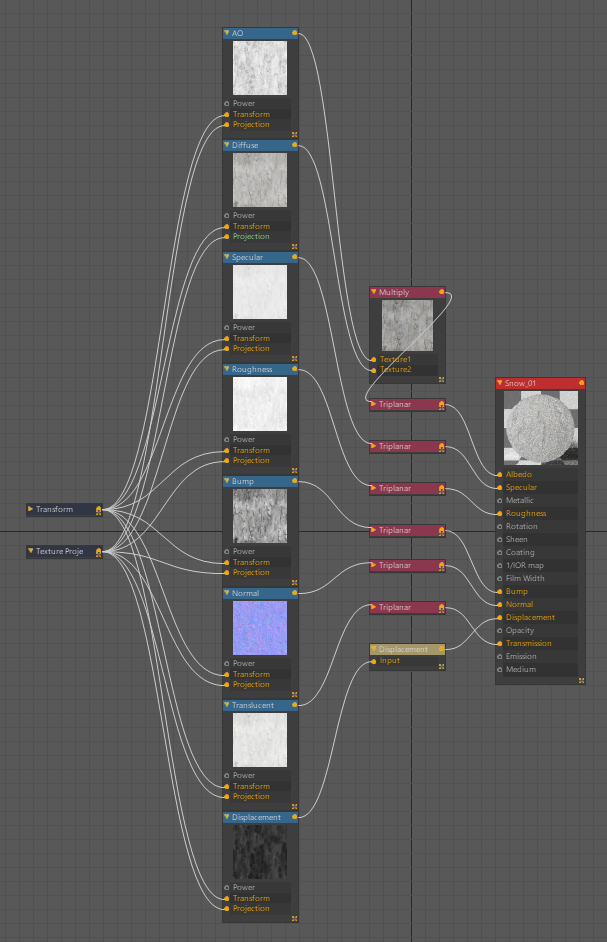Click the Texture Proje node's output connector
This screenshot has height=942, width=607.
pyautogui.click(x=98, y=551)
